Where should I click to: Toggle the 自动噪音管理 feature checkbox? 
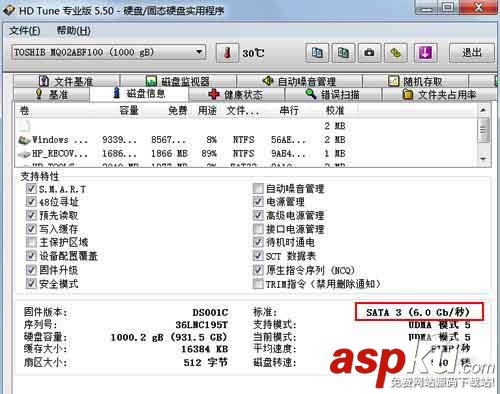coord(258,189)
